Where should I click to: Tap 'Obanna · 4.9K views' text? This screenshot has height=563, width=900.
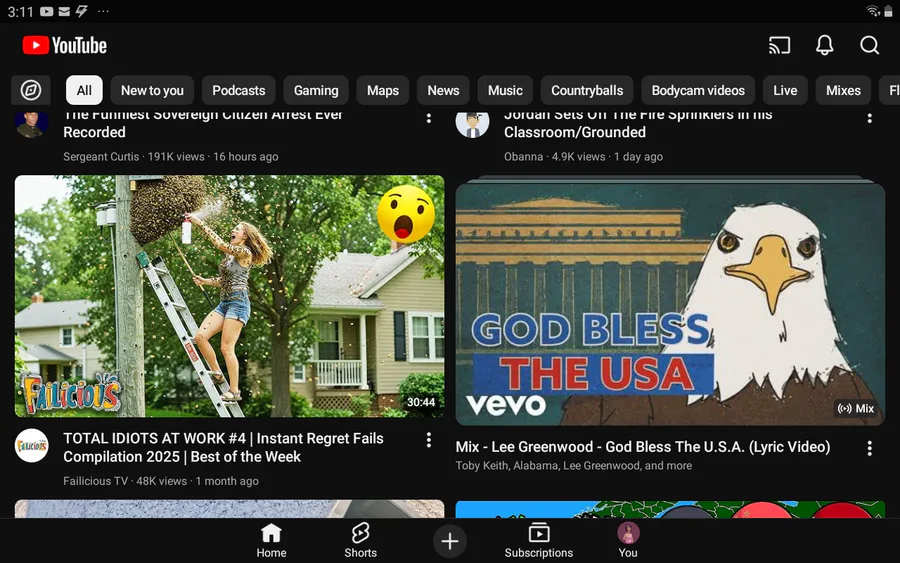554,157
